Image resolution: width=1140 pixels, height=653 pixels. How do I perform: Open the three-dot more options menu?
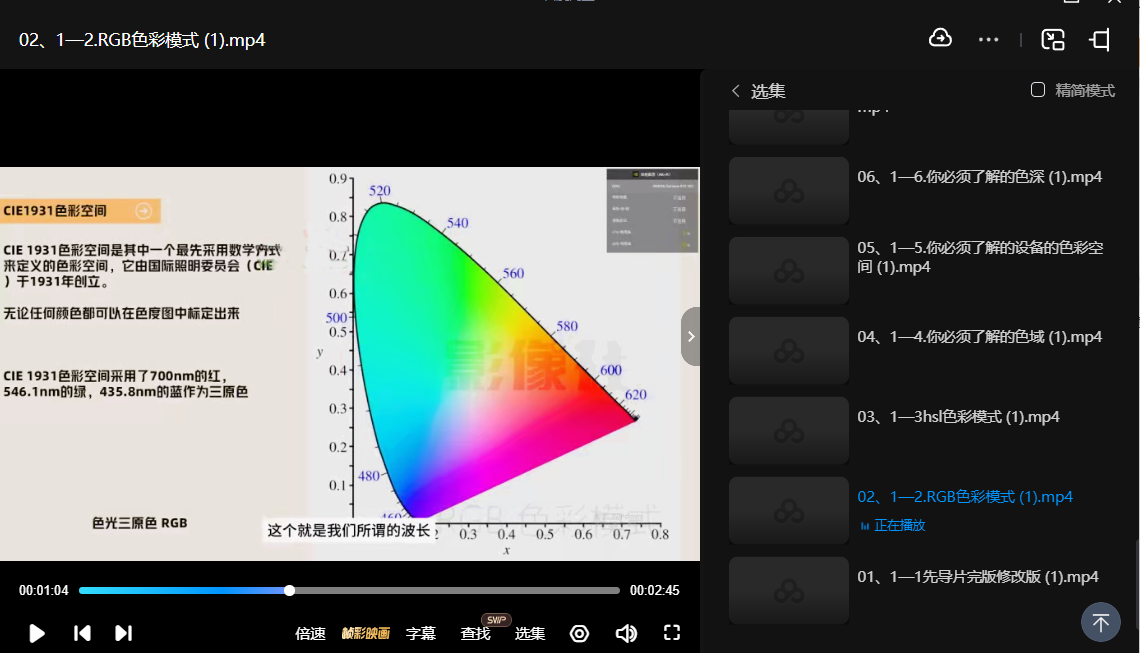click(x=988, y=39)
